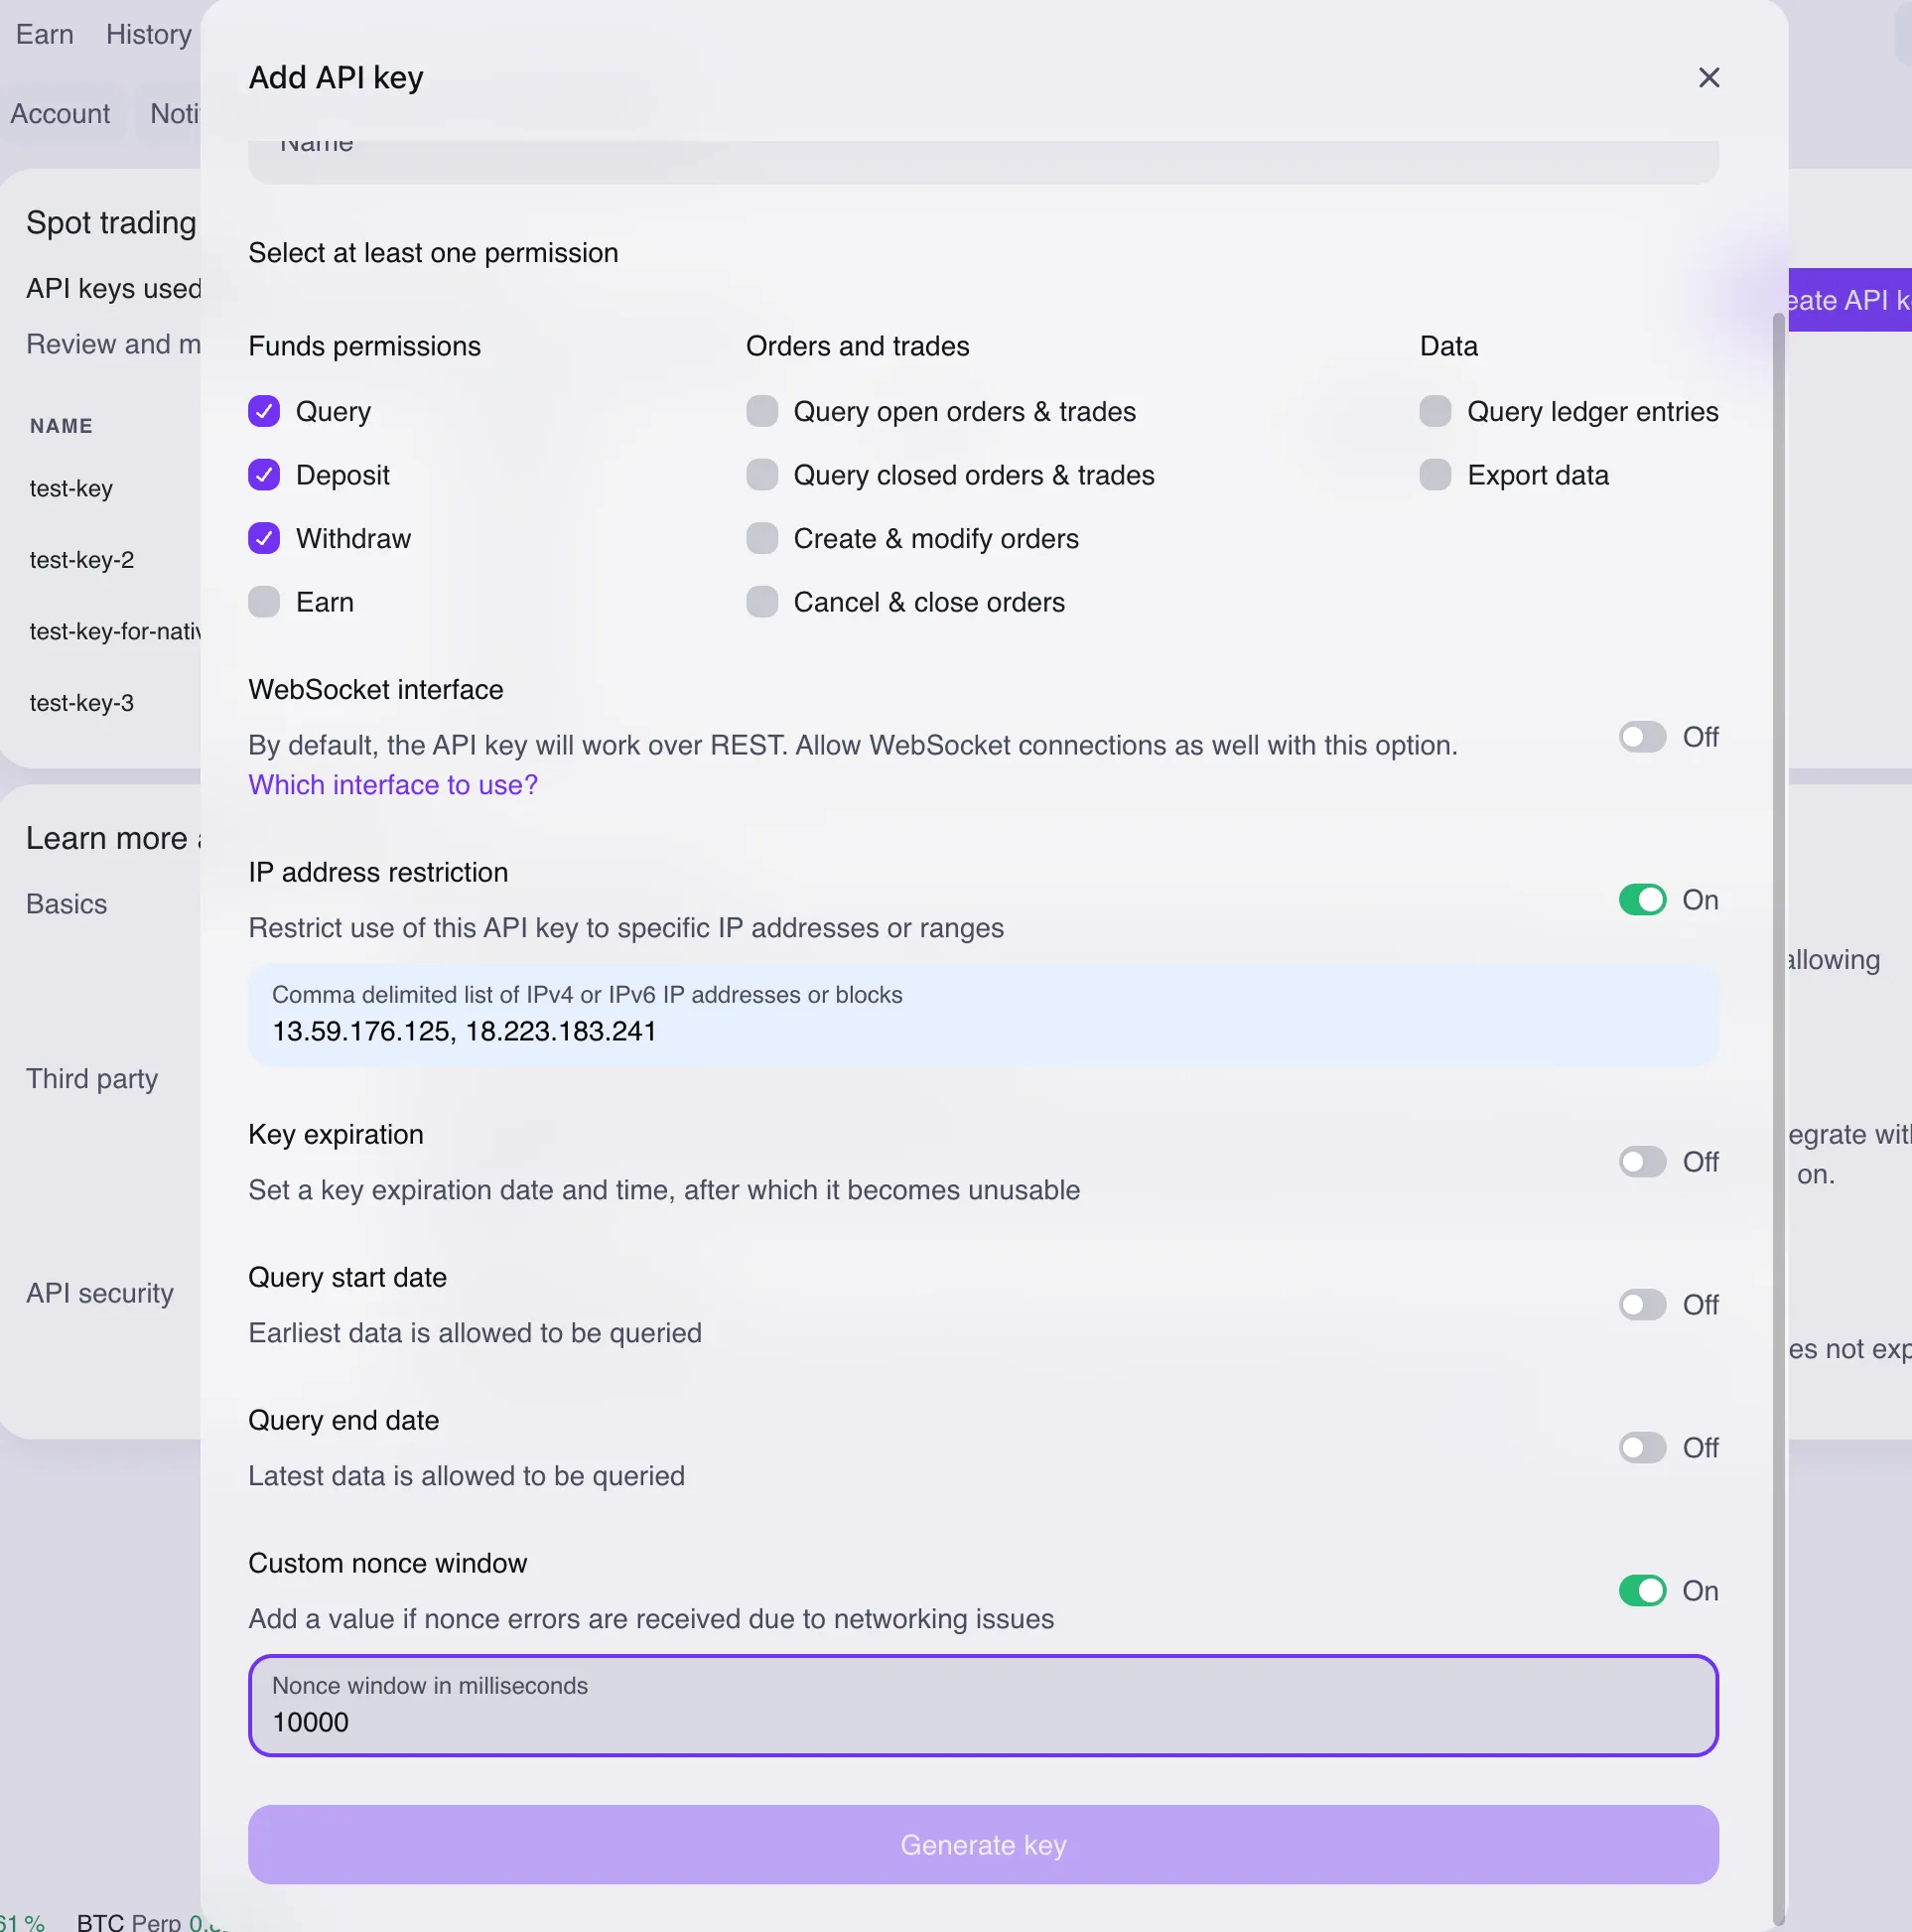Check Query open orders & trades

(x=762, y=411)
